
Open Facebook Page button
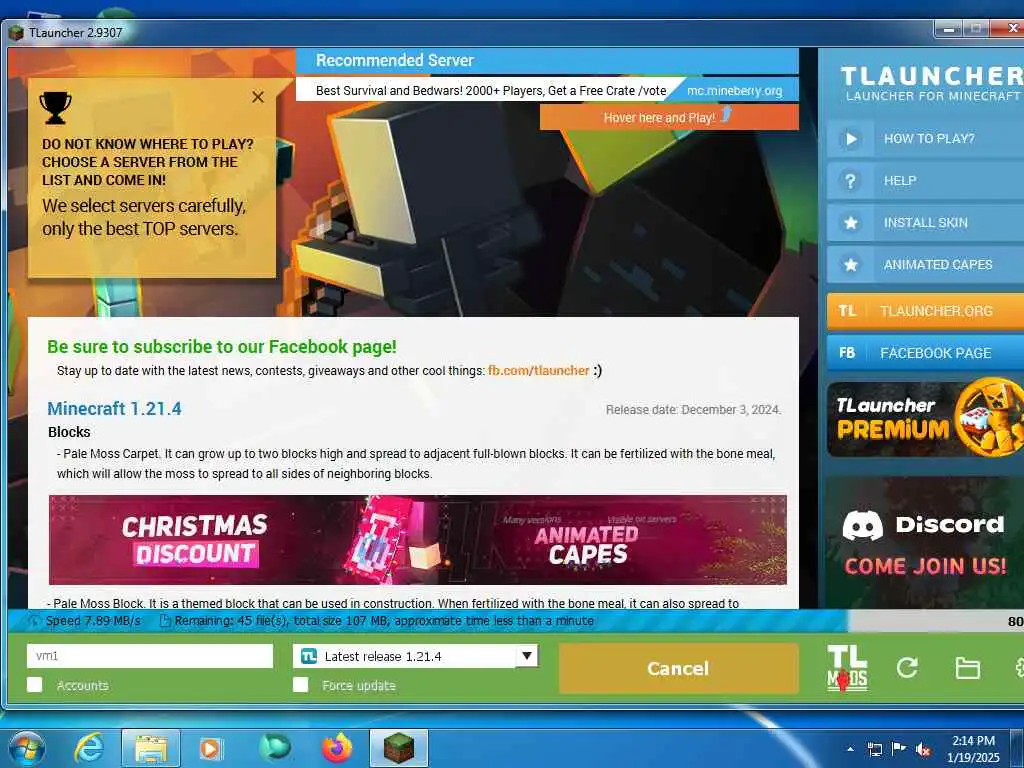coord(925,353)
